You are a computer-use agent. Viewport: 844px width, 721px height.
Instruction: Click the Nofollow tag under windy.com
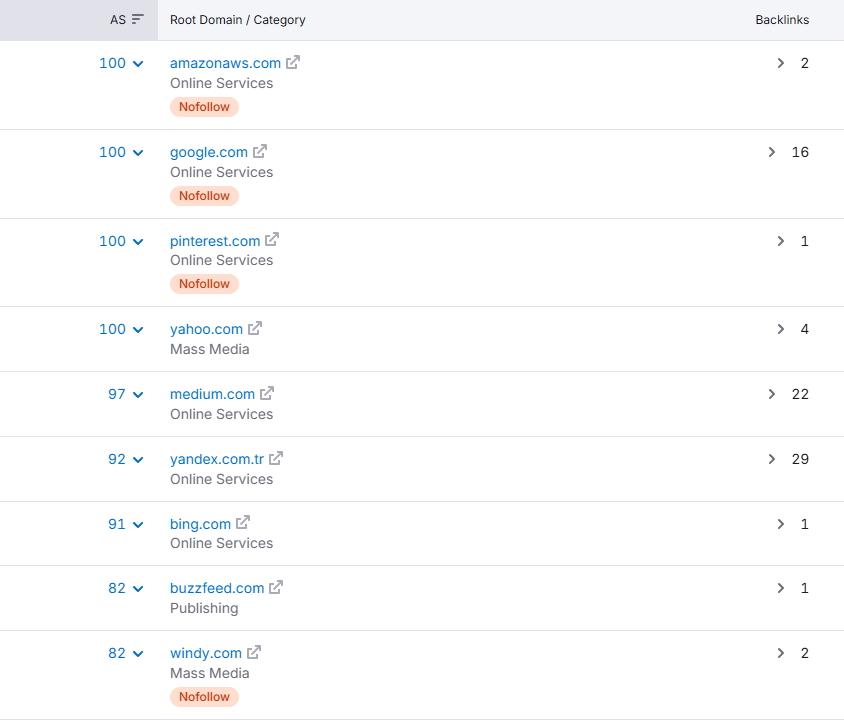[x=205, y=697]
